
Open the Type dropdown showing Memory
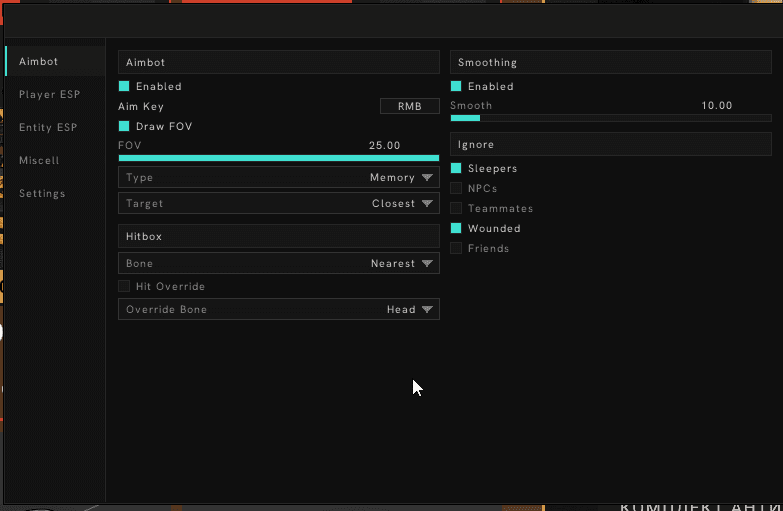(279, 177)
